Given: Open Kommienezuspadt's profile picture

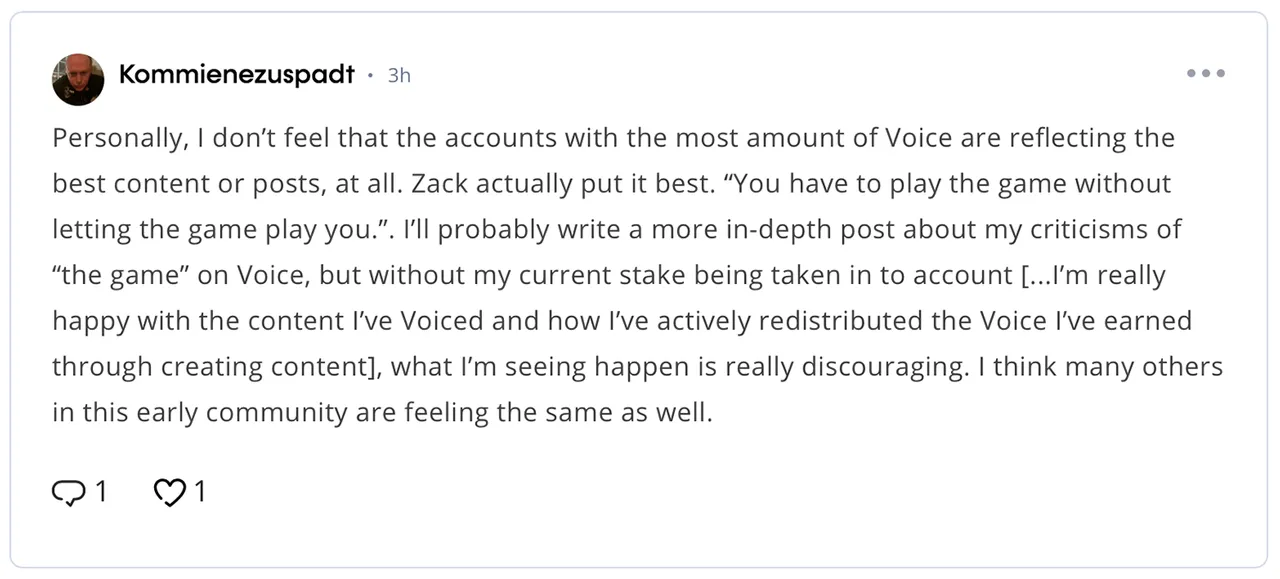Looking at the screenshot, I should (78, 79).
